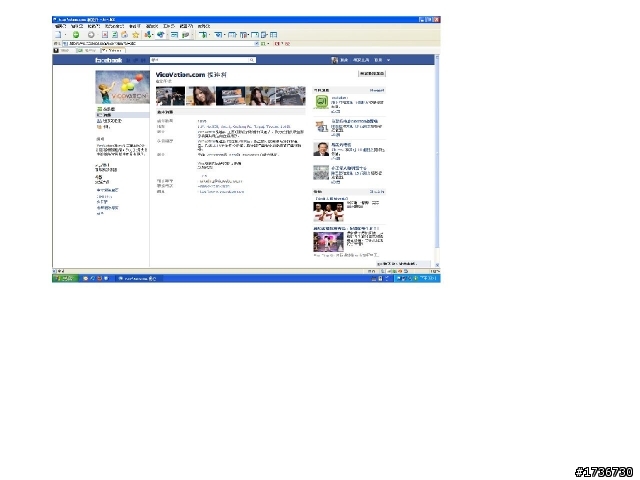Viewport: 640px width, 480px height.
Task: Open the address bar dropdown arrow
Action: (x=257, y=43)
